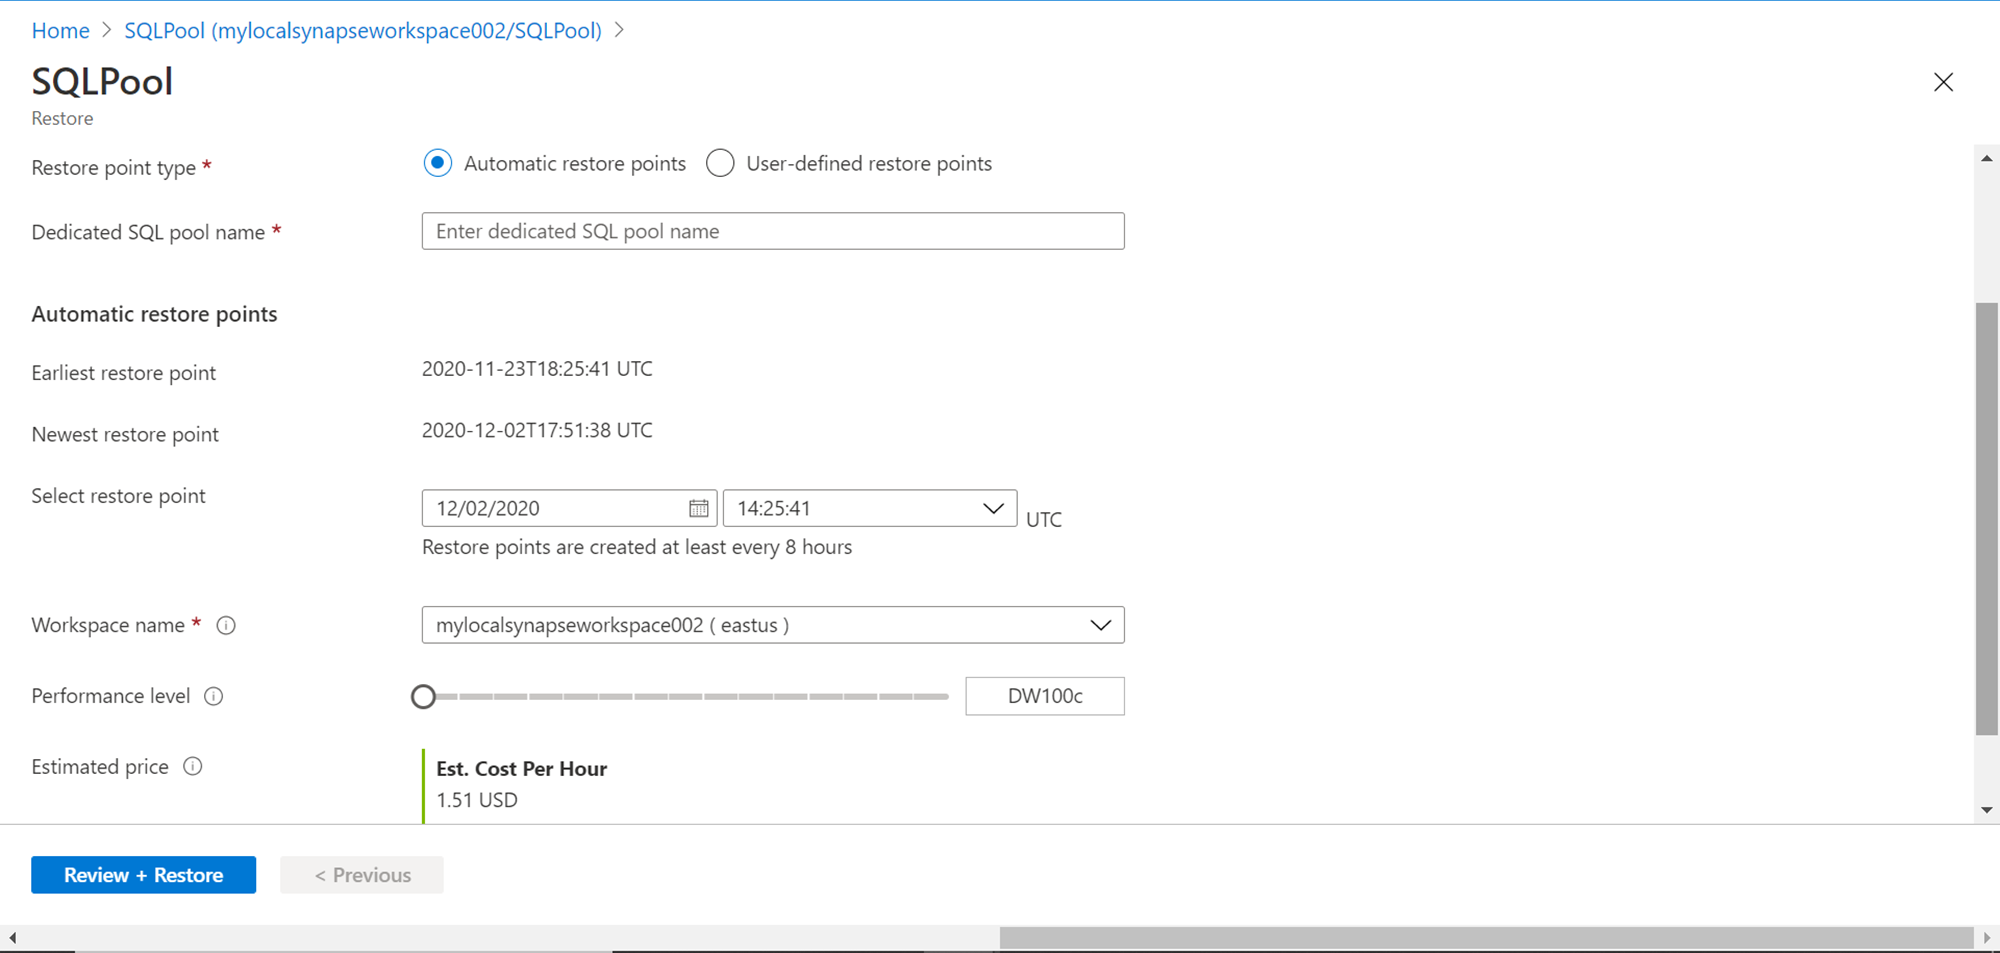Viewport: 2000px width, 953px height.
Task: Close the SQLPool Restore pane
Action: pos(1943,83)
